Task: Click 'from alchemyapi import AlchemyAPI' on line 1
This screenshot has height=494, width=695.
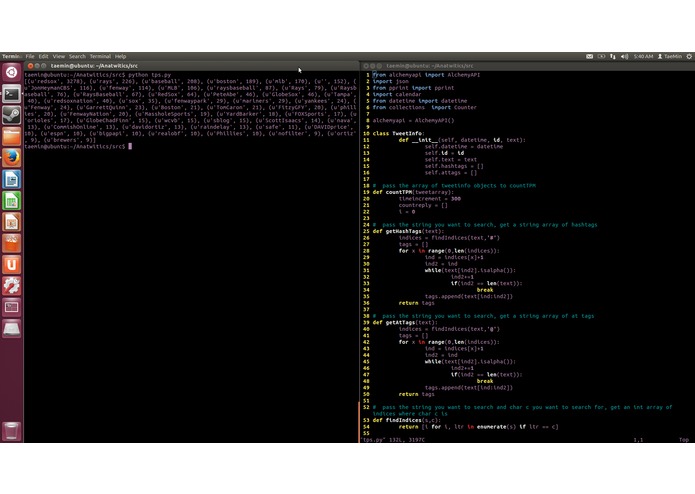Action: tap(426, 75)
